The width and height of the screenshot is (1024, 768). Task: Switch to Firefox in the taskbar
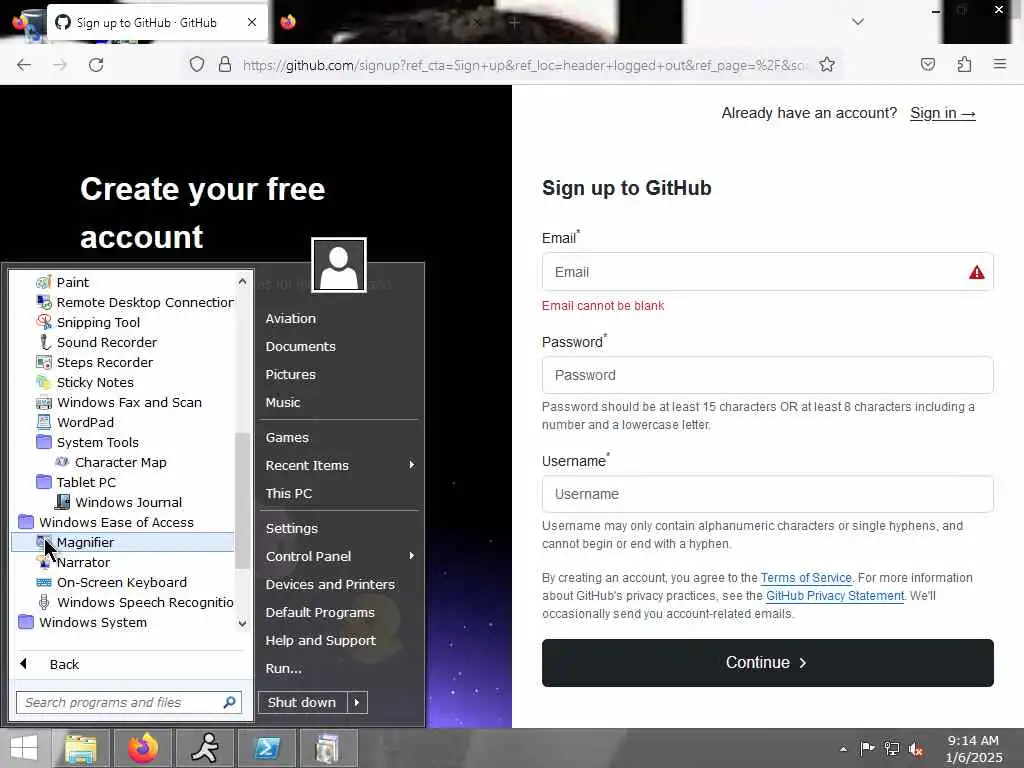pos(143,748)
